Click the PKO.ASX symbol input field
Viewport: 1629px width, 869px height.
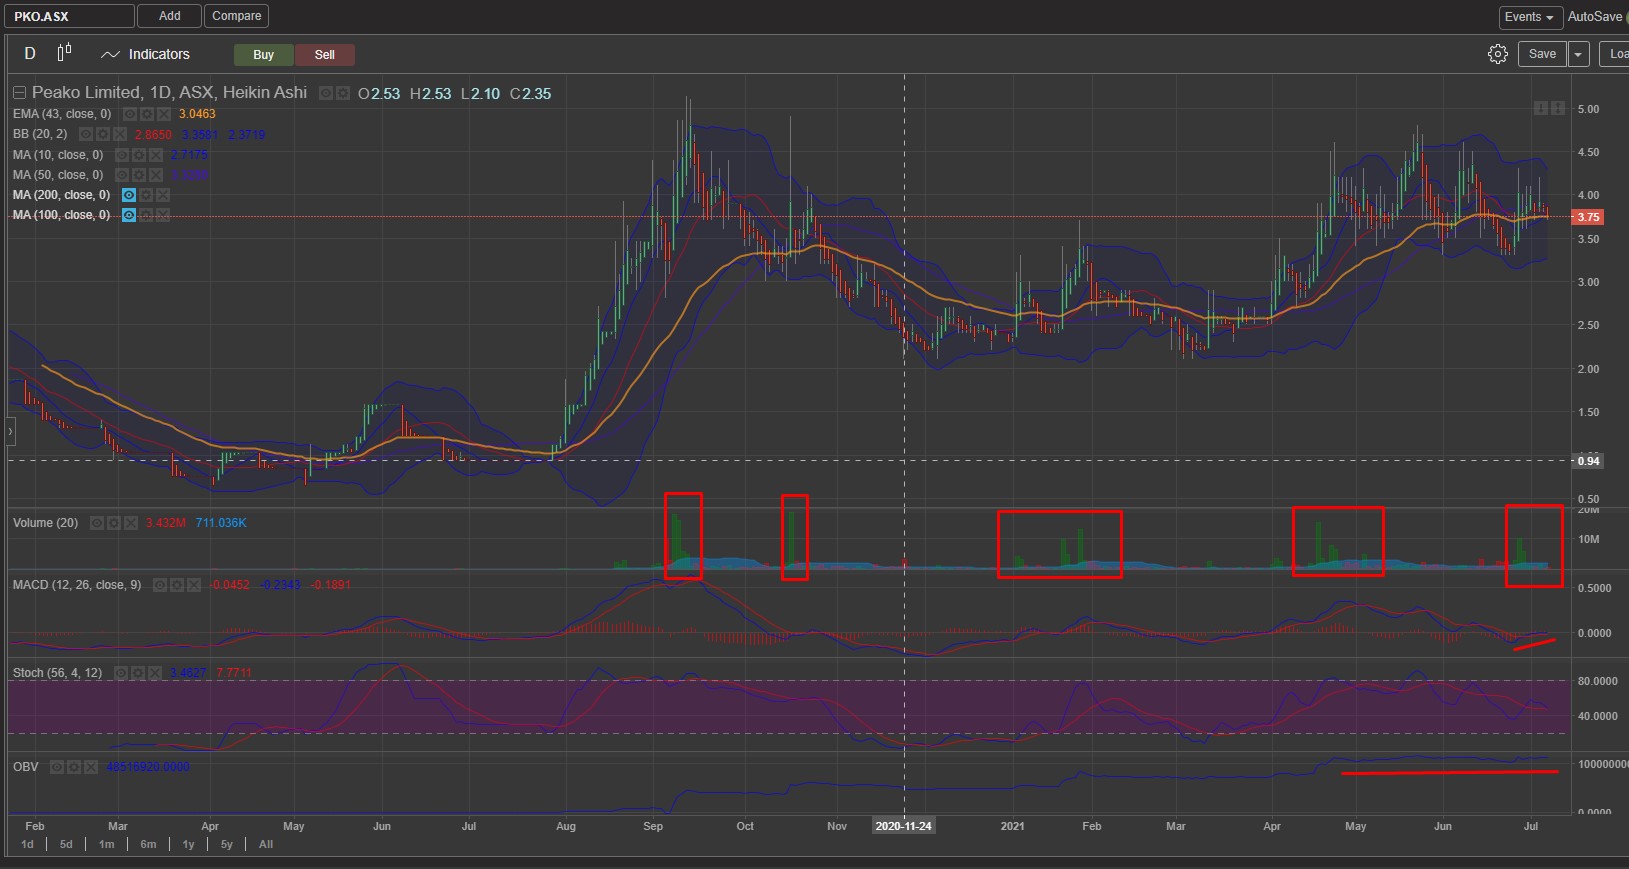67,16
